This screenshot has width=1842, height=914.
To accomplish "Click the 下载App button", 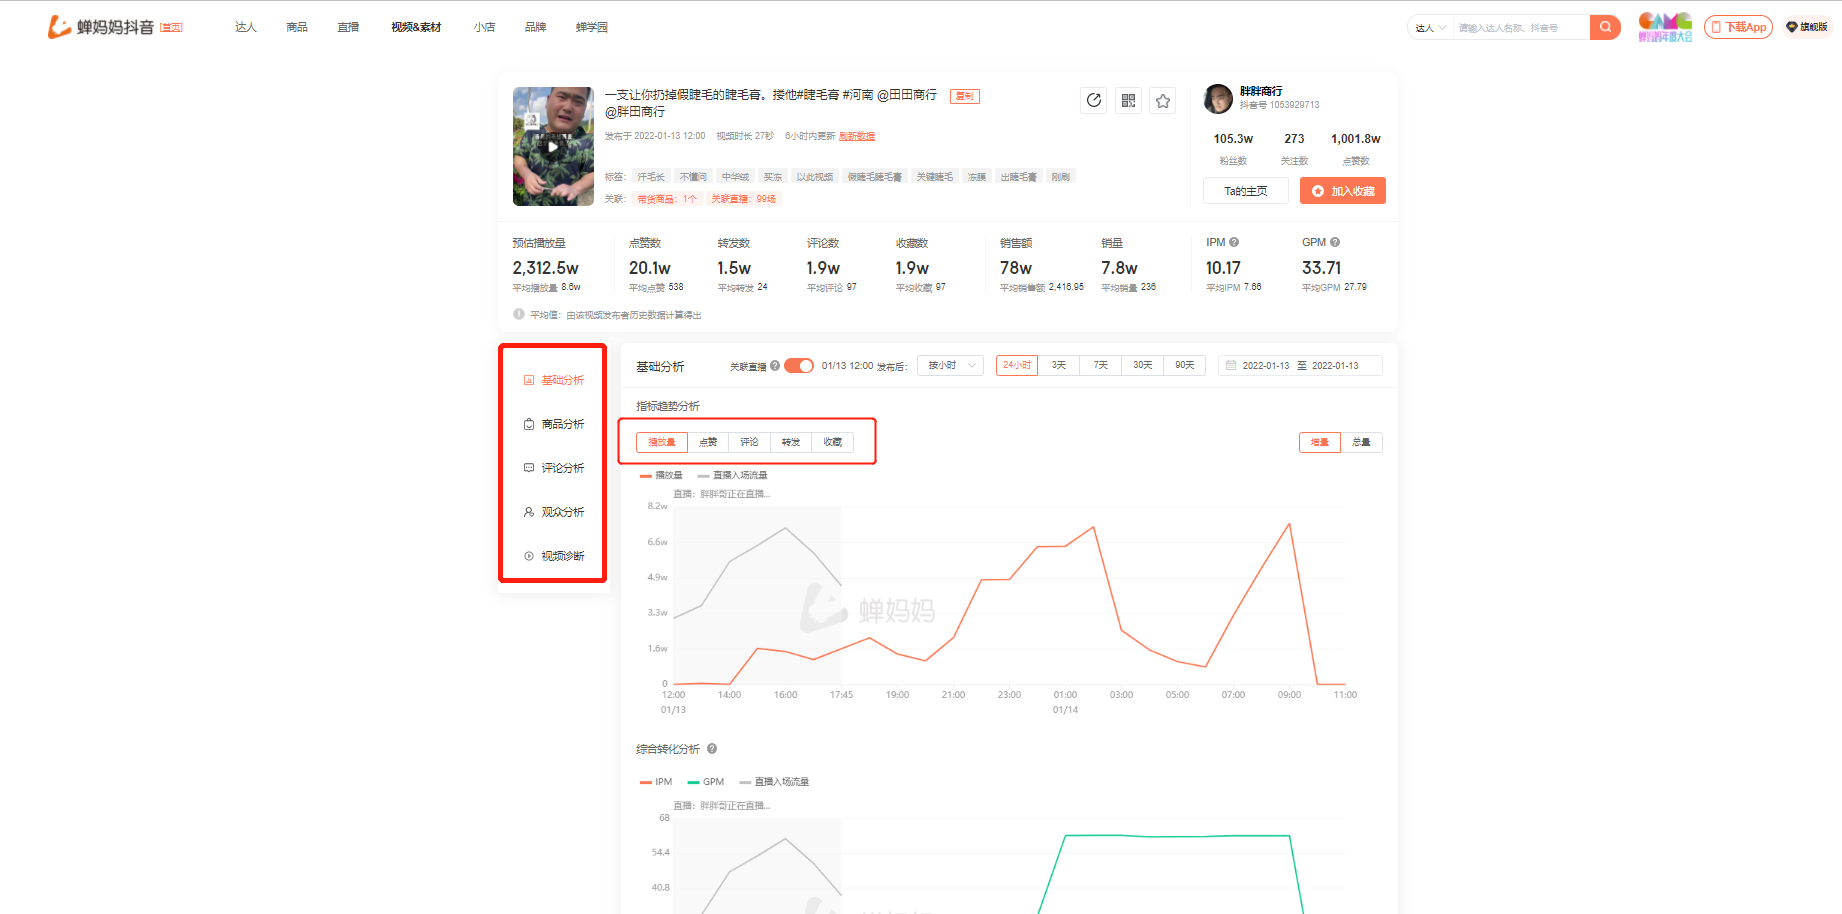I will (1738, 27).
